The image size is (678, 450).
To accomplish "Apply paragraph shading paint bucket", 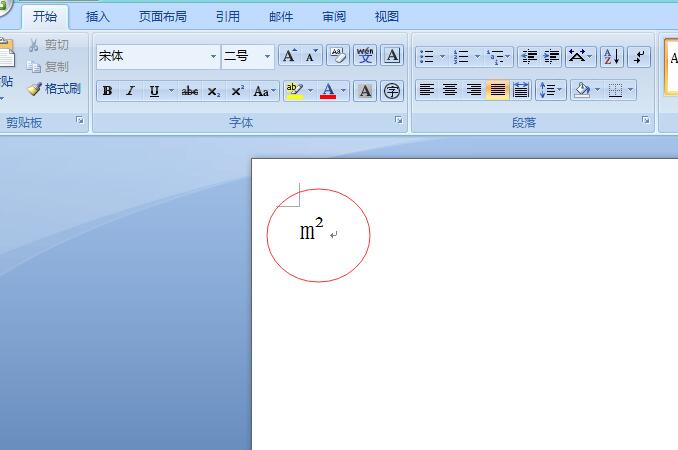I will (x=582, y=90).
